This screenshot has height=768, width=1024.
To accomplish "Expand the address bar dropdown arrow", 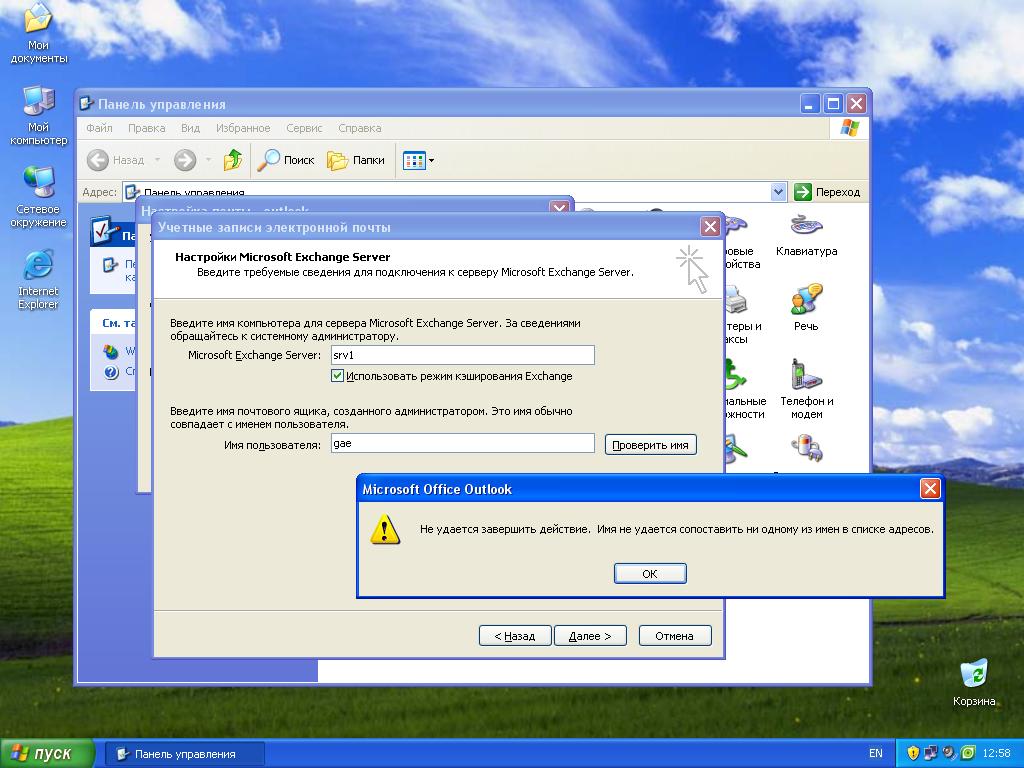I will [778, 192].
